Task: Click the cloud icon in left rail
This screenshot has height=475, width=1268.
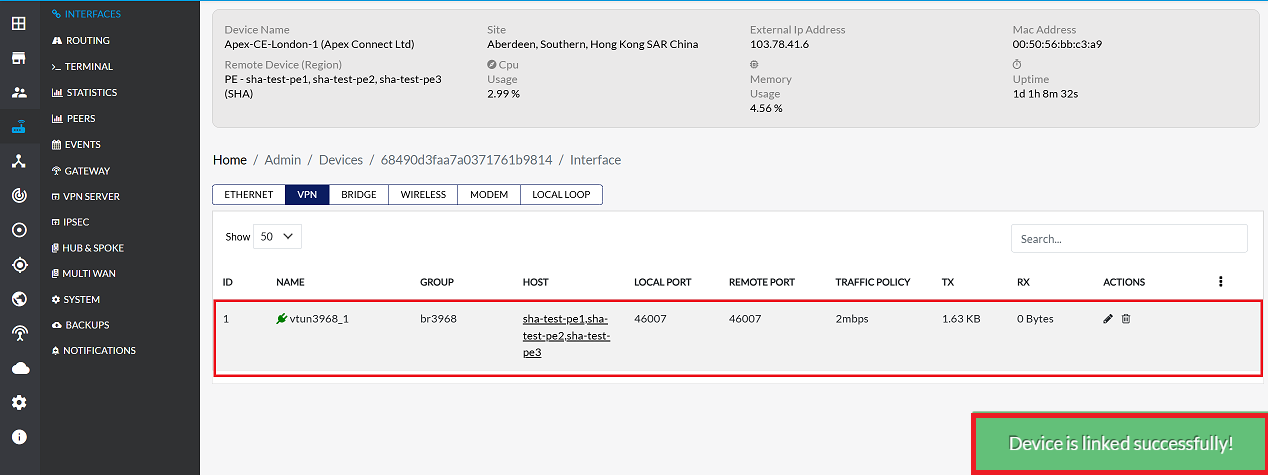Action: [19, 368]
